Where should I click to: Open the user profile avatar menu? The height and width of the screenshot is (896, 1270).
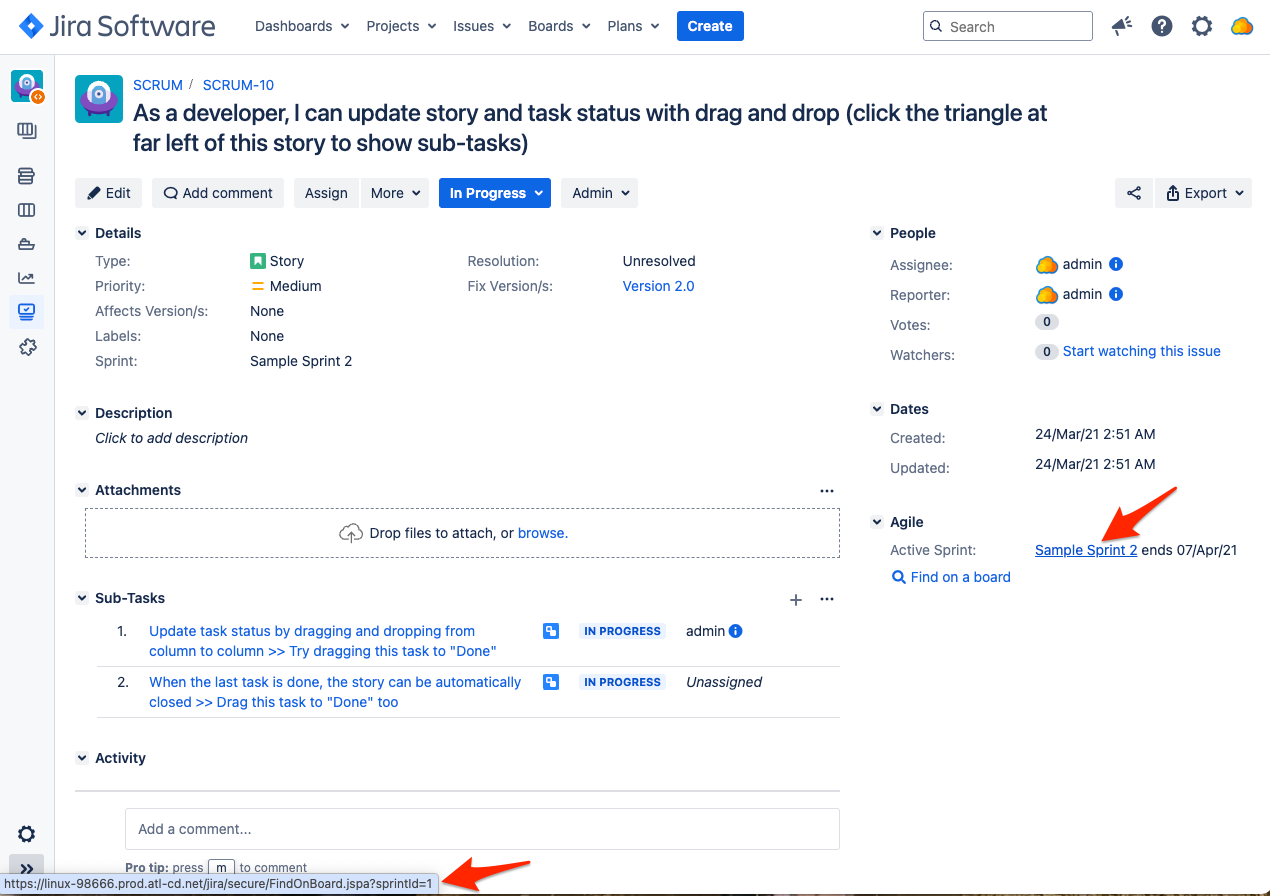point(1242,26)
